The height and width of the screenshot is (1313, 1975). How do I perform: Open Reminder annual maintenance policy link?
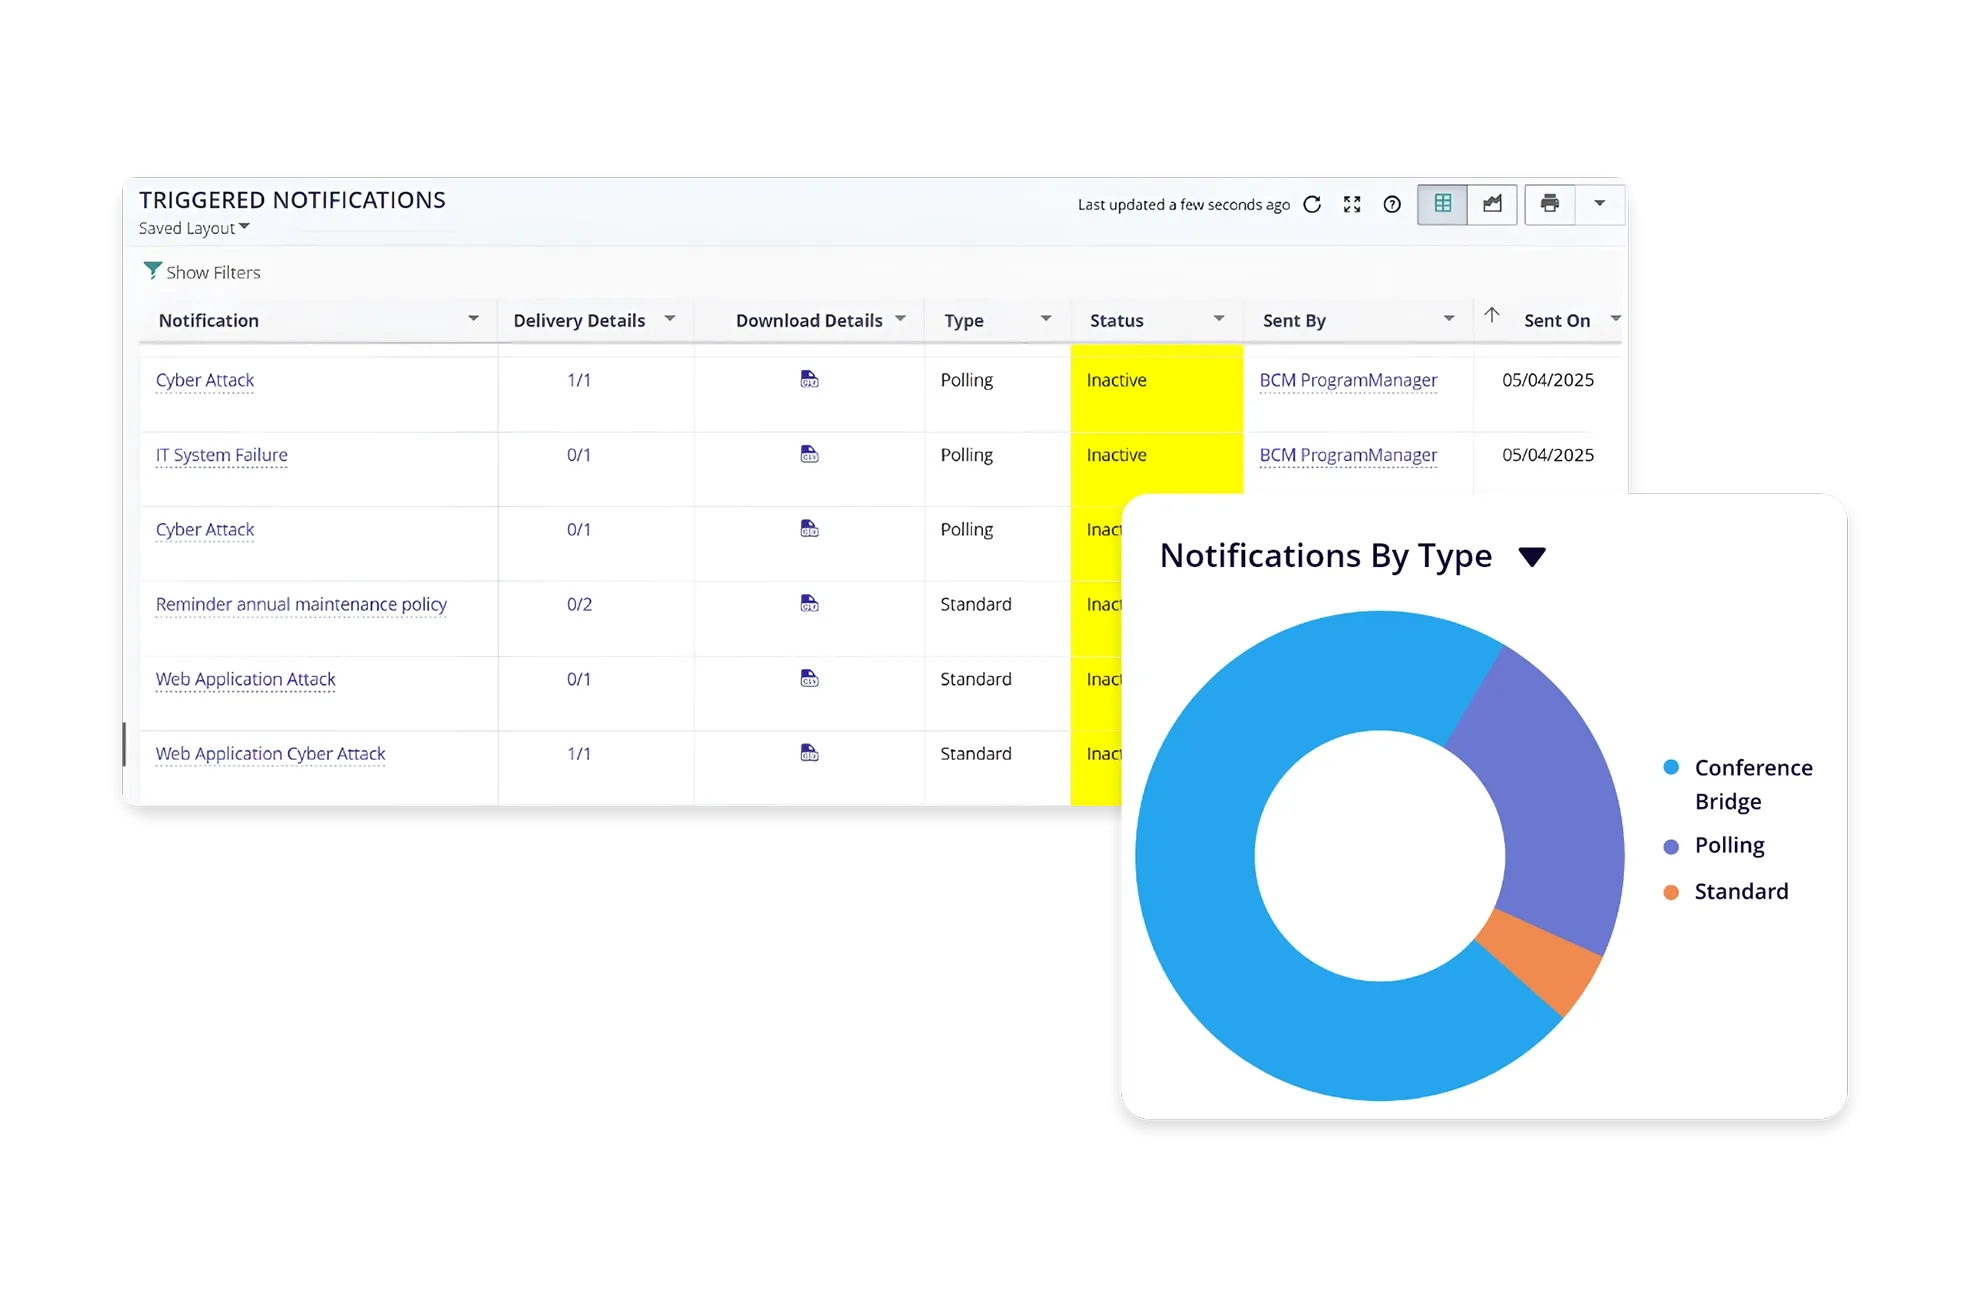tap(301, 604)
